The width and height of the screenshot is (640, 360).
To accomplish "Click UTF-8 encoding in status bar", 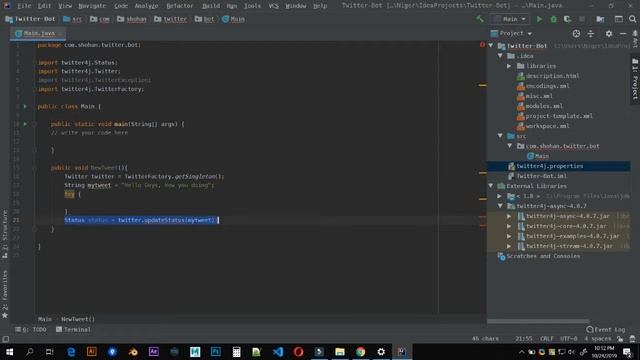I will [569, 339].
